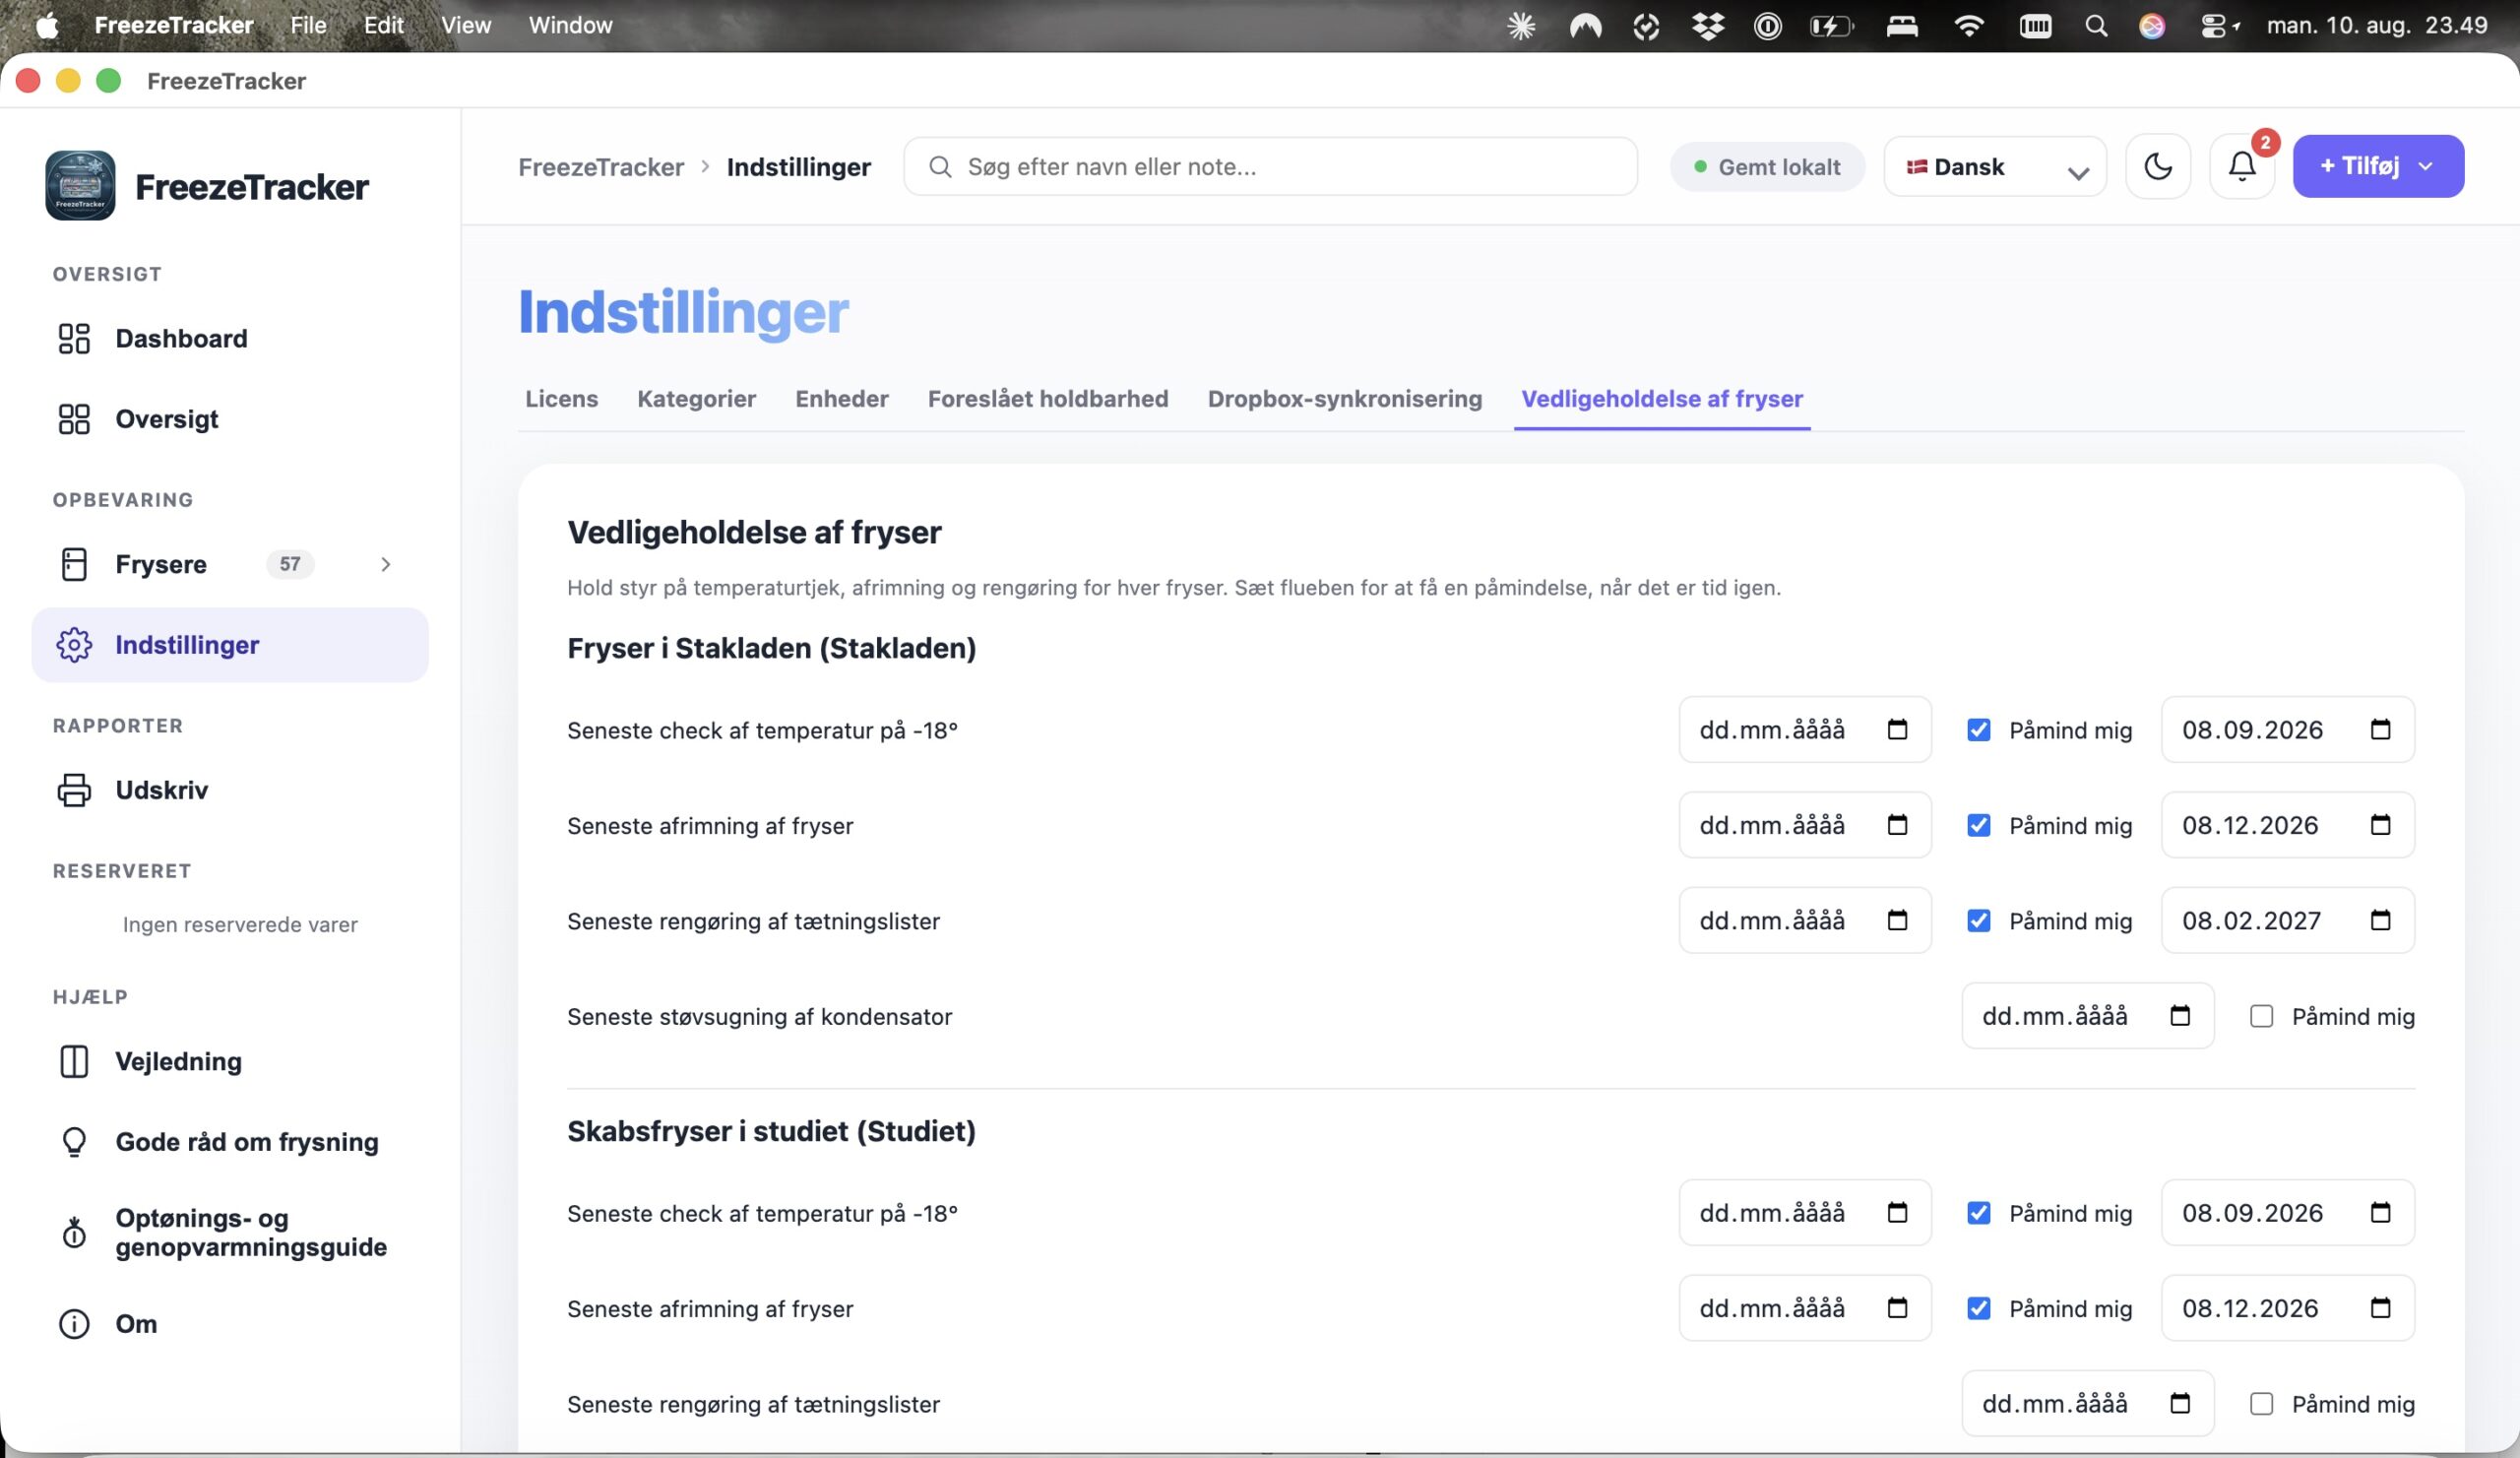Select the Vedligeholdelse af fryser tab
This screenshot has width=2520, height=1458.
coord(1662,398)
